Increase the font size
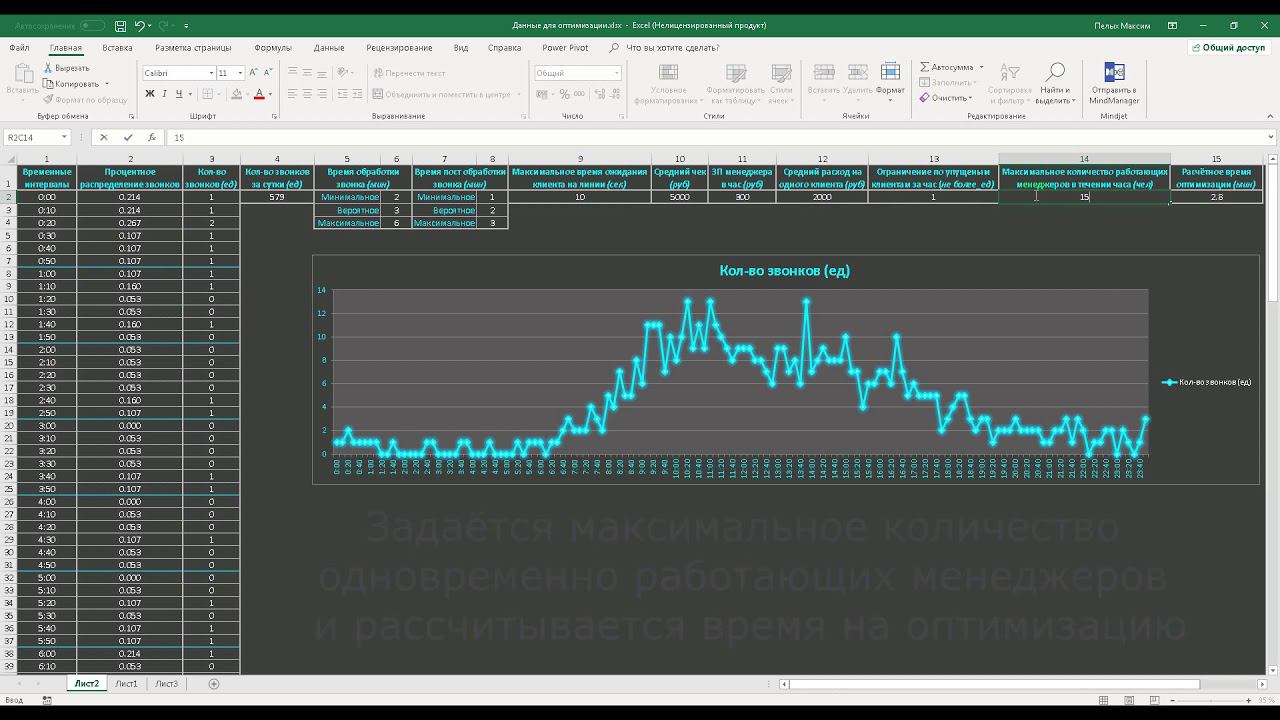This screenshot has height=720, width=1280. click(x=254, y=73)
